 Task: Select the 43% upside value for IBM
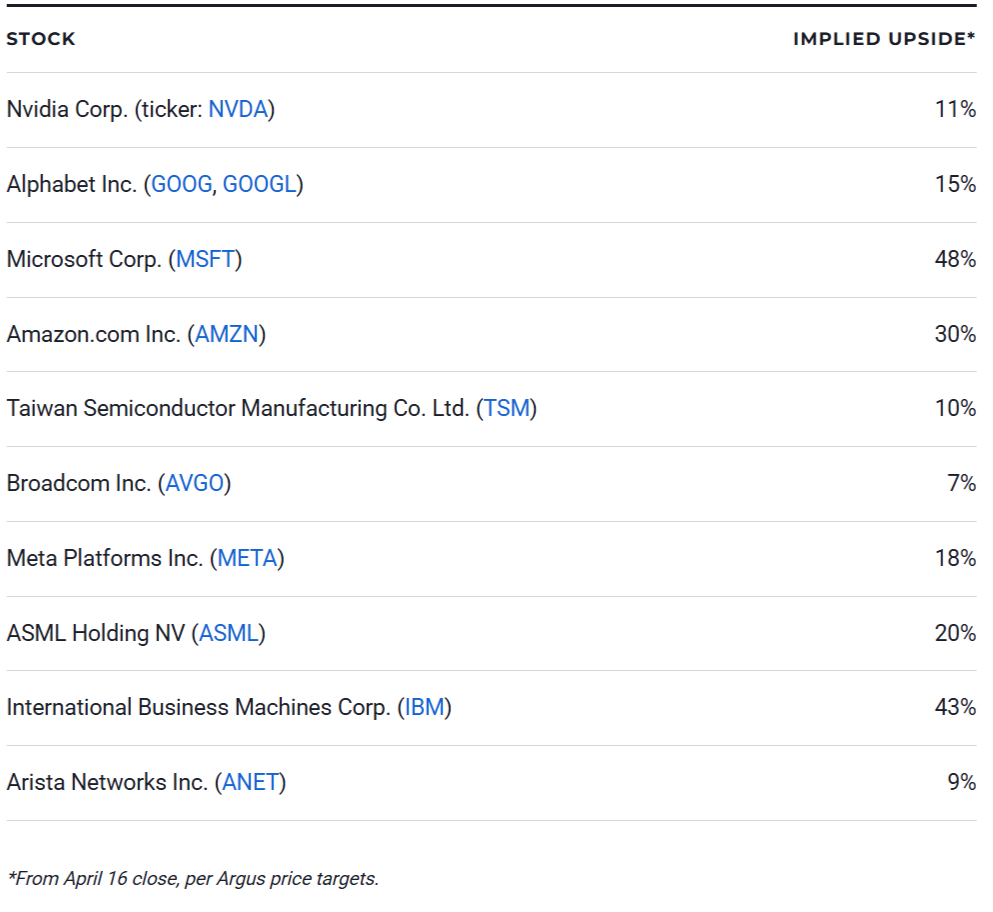[x=956, y=707]
